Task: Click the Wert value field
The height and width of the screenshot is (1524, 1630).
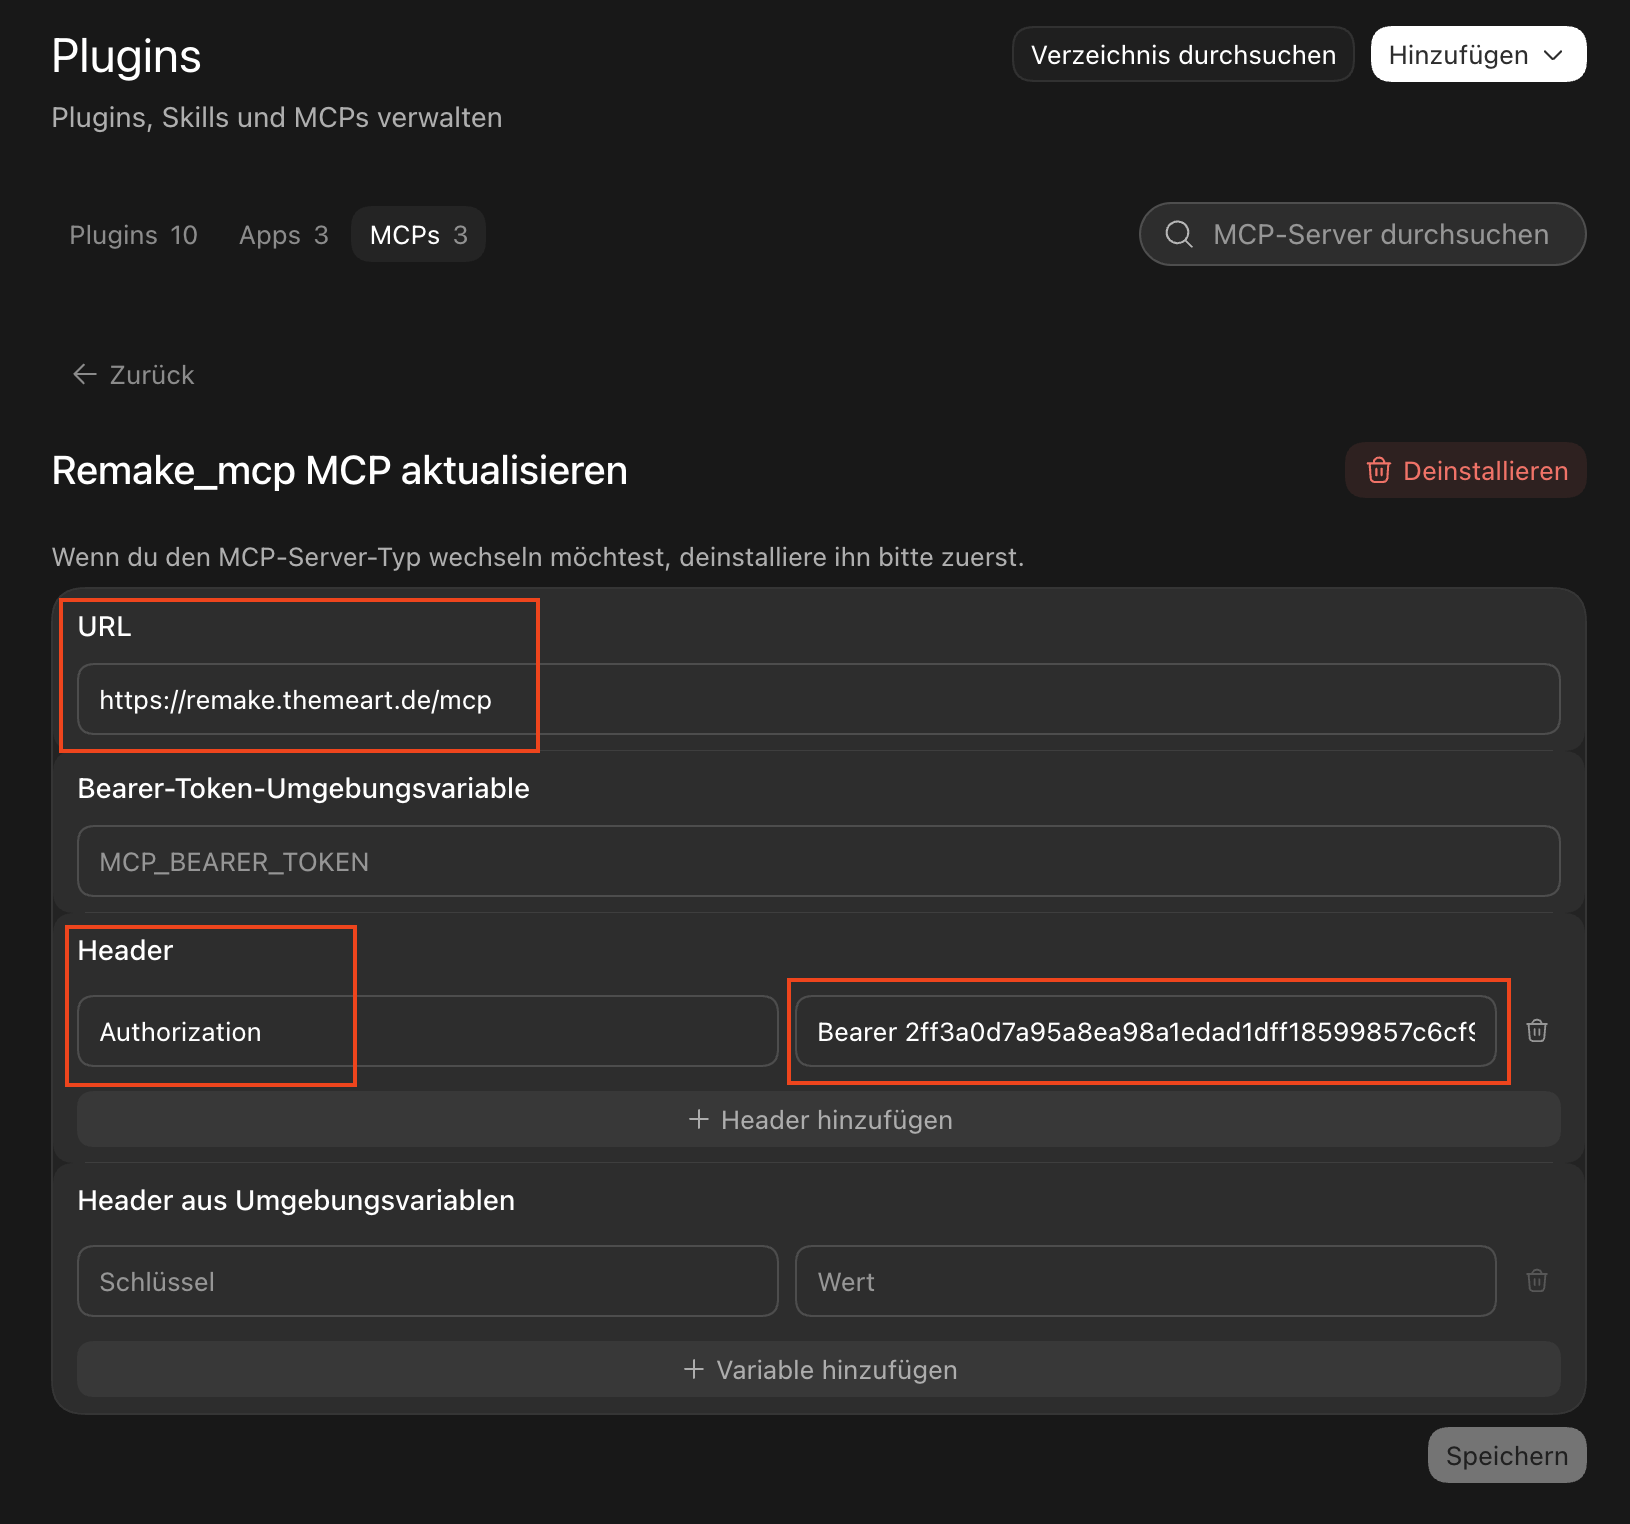Action: tap(1146, 1281)
